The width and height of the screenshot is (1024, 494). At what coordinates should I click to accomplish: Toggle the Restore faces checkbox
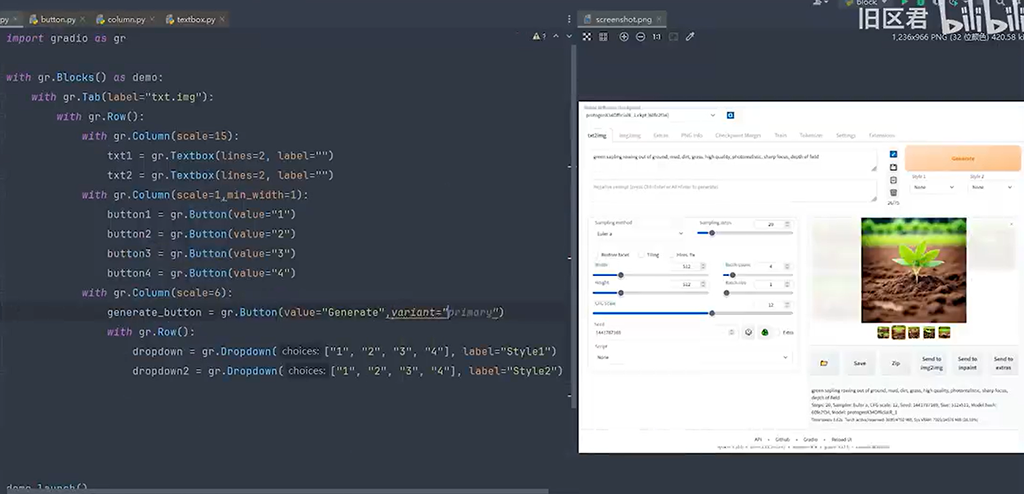[597, 255]
